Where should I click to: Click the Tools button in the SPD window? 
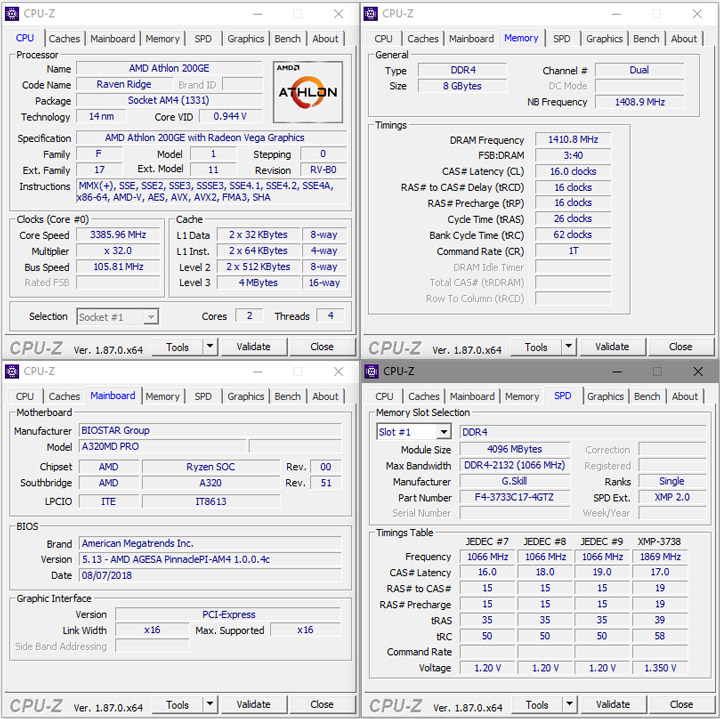tap(537, 705)
